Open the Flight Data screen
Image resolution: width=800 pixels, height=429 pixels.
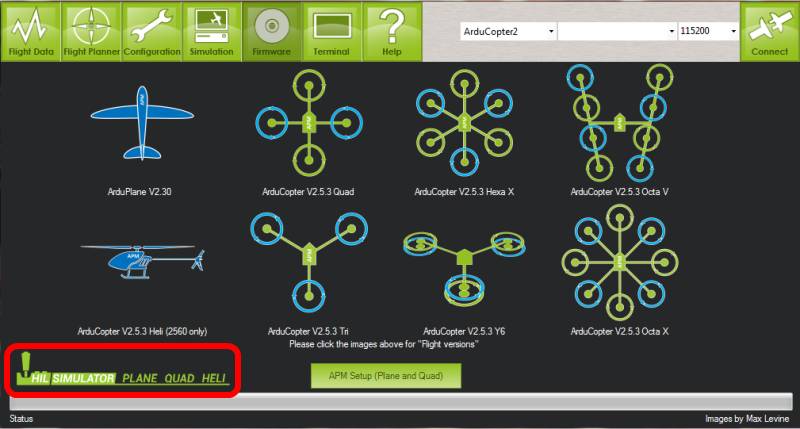pyautogui.click(x=30, y=30)
